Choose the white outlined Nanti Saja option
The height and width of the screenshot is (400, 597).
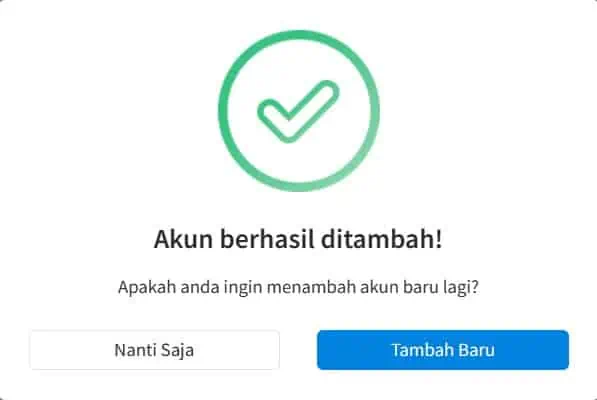point(155,350)
